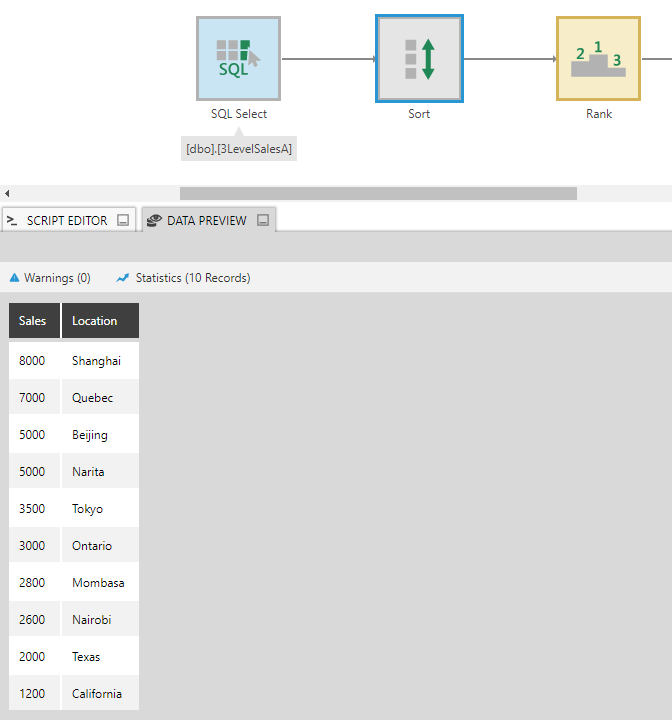672x720 pixels.
Task: Click the [dbo].[3LevelSalesA] table label
Action: (239, 149)
